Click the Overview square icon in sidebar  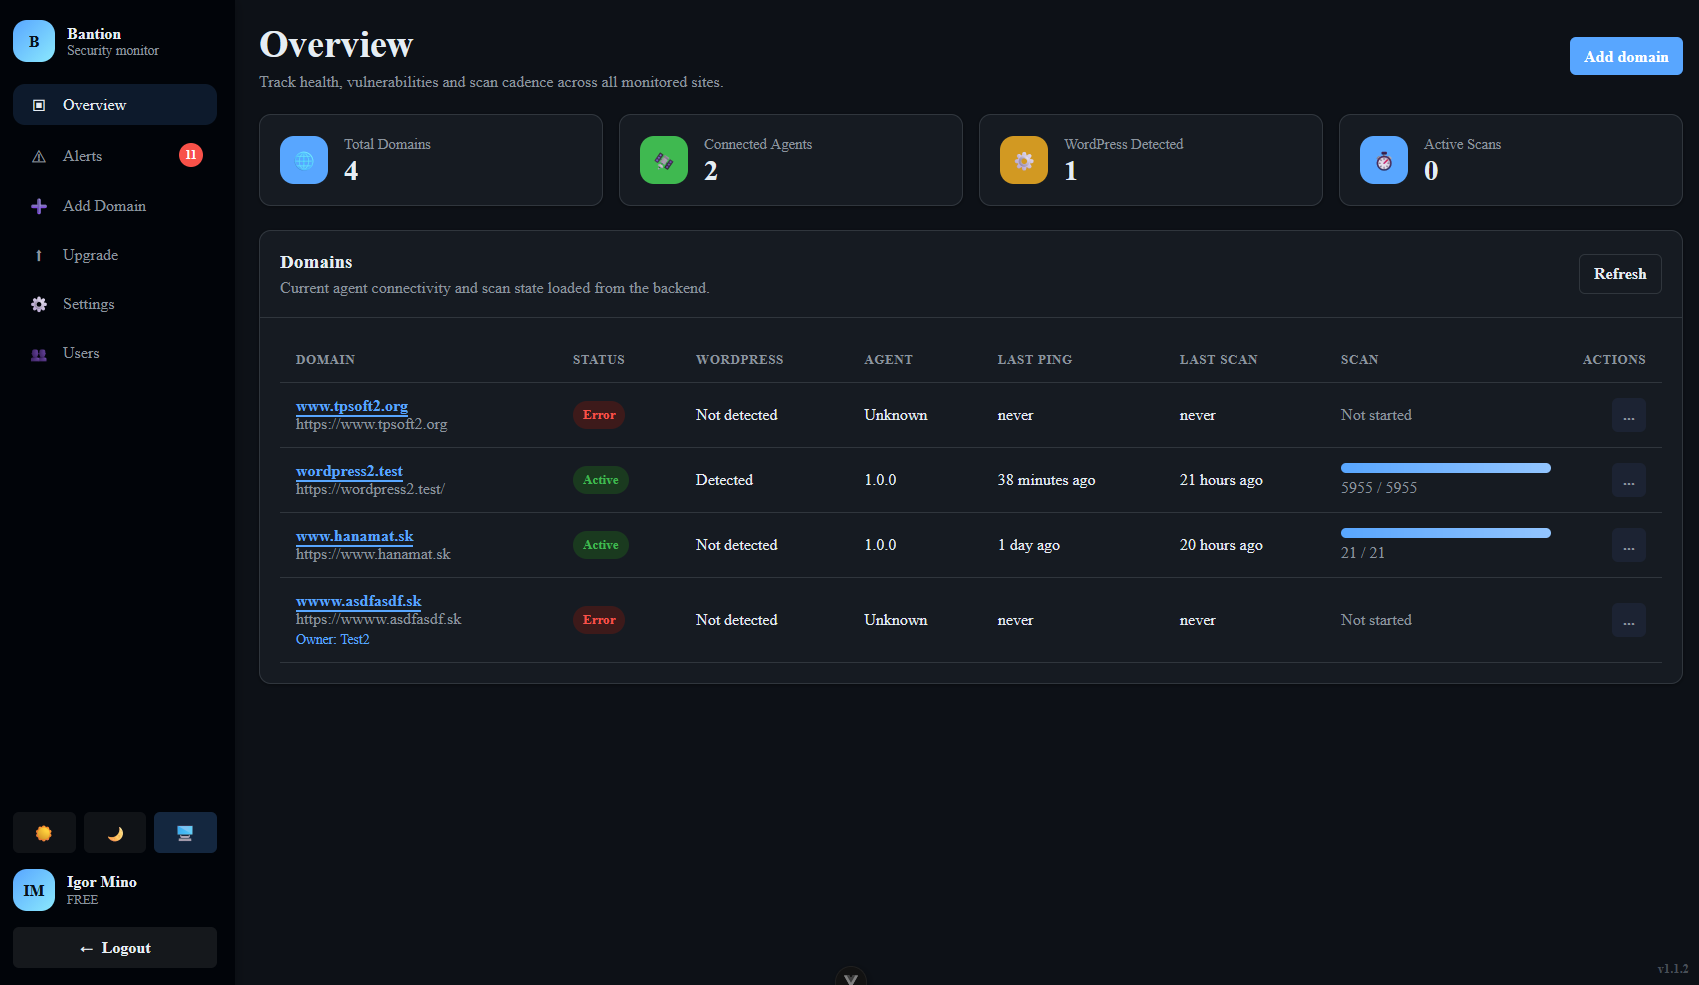[x=39, y=105]
